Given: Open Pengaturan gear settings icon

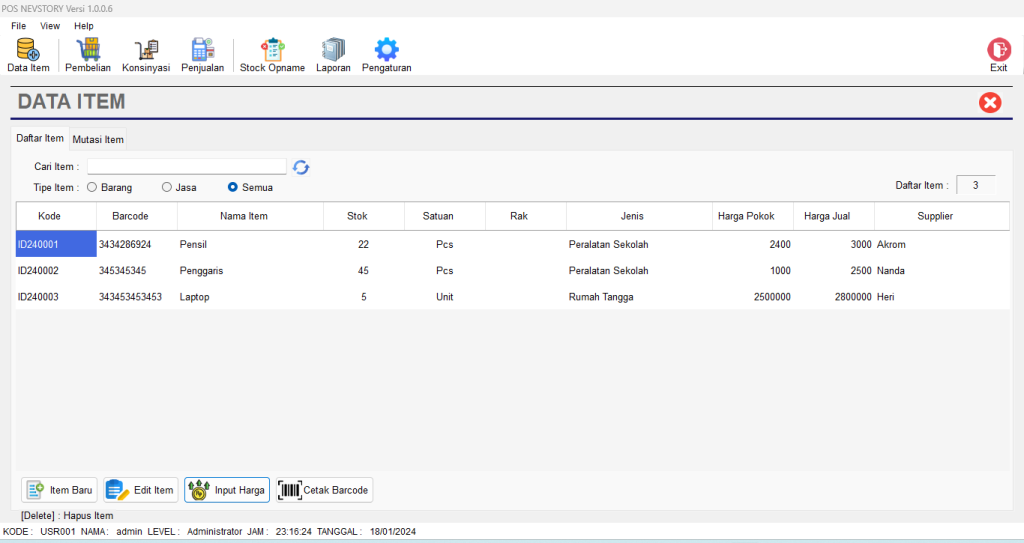Looking at the screenshot, I should click(386, 54).
